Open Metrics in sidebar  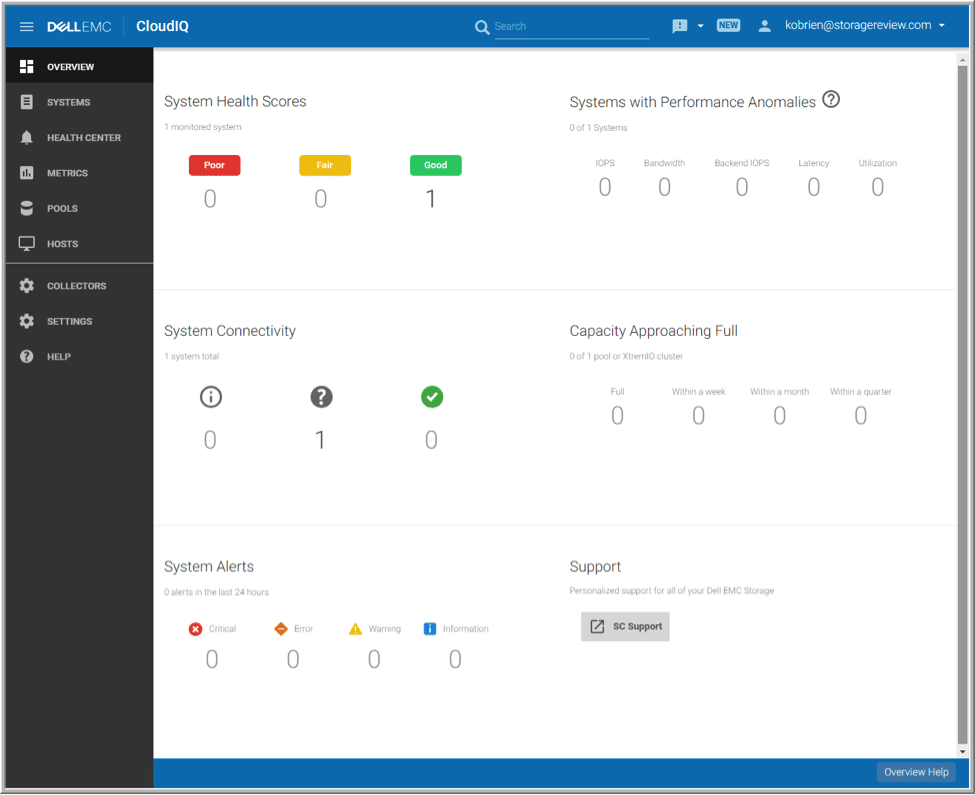tap(80, 173)
